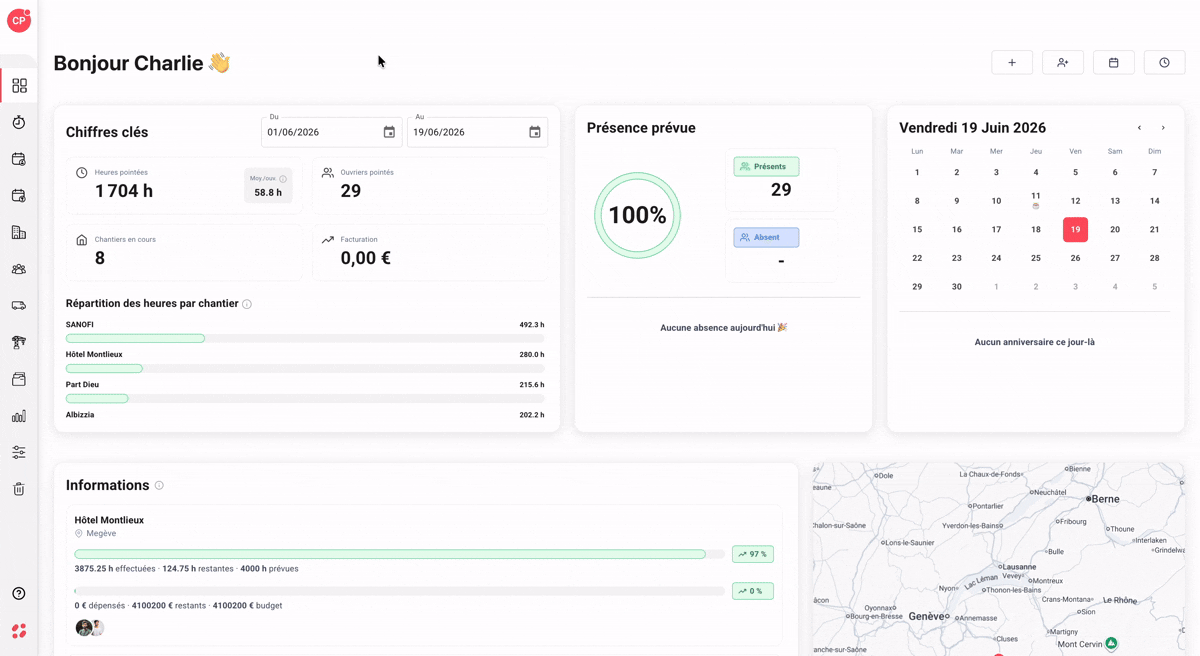Open the crane equipment sidebar icon

click(x=19, y=342)
